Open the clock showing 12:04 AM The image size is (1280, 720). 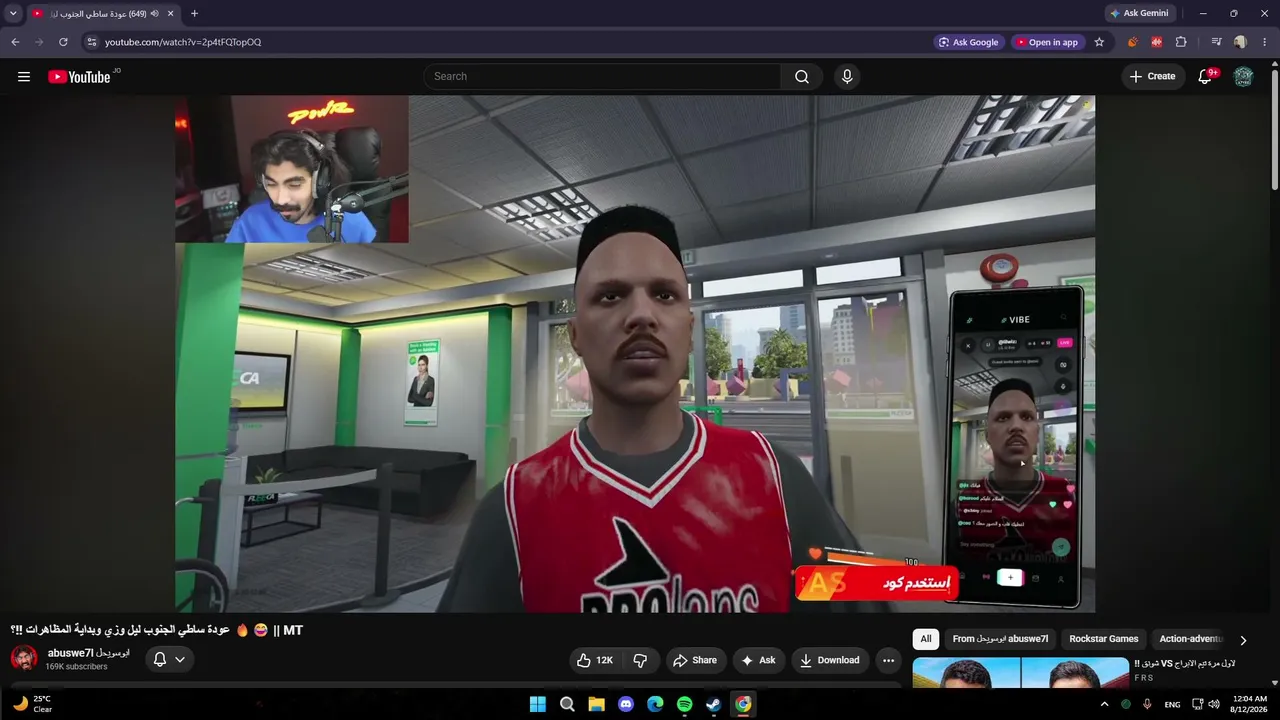(x=1251, y=704)
